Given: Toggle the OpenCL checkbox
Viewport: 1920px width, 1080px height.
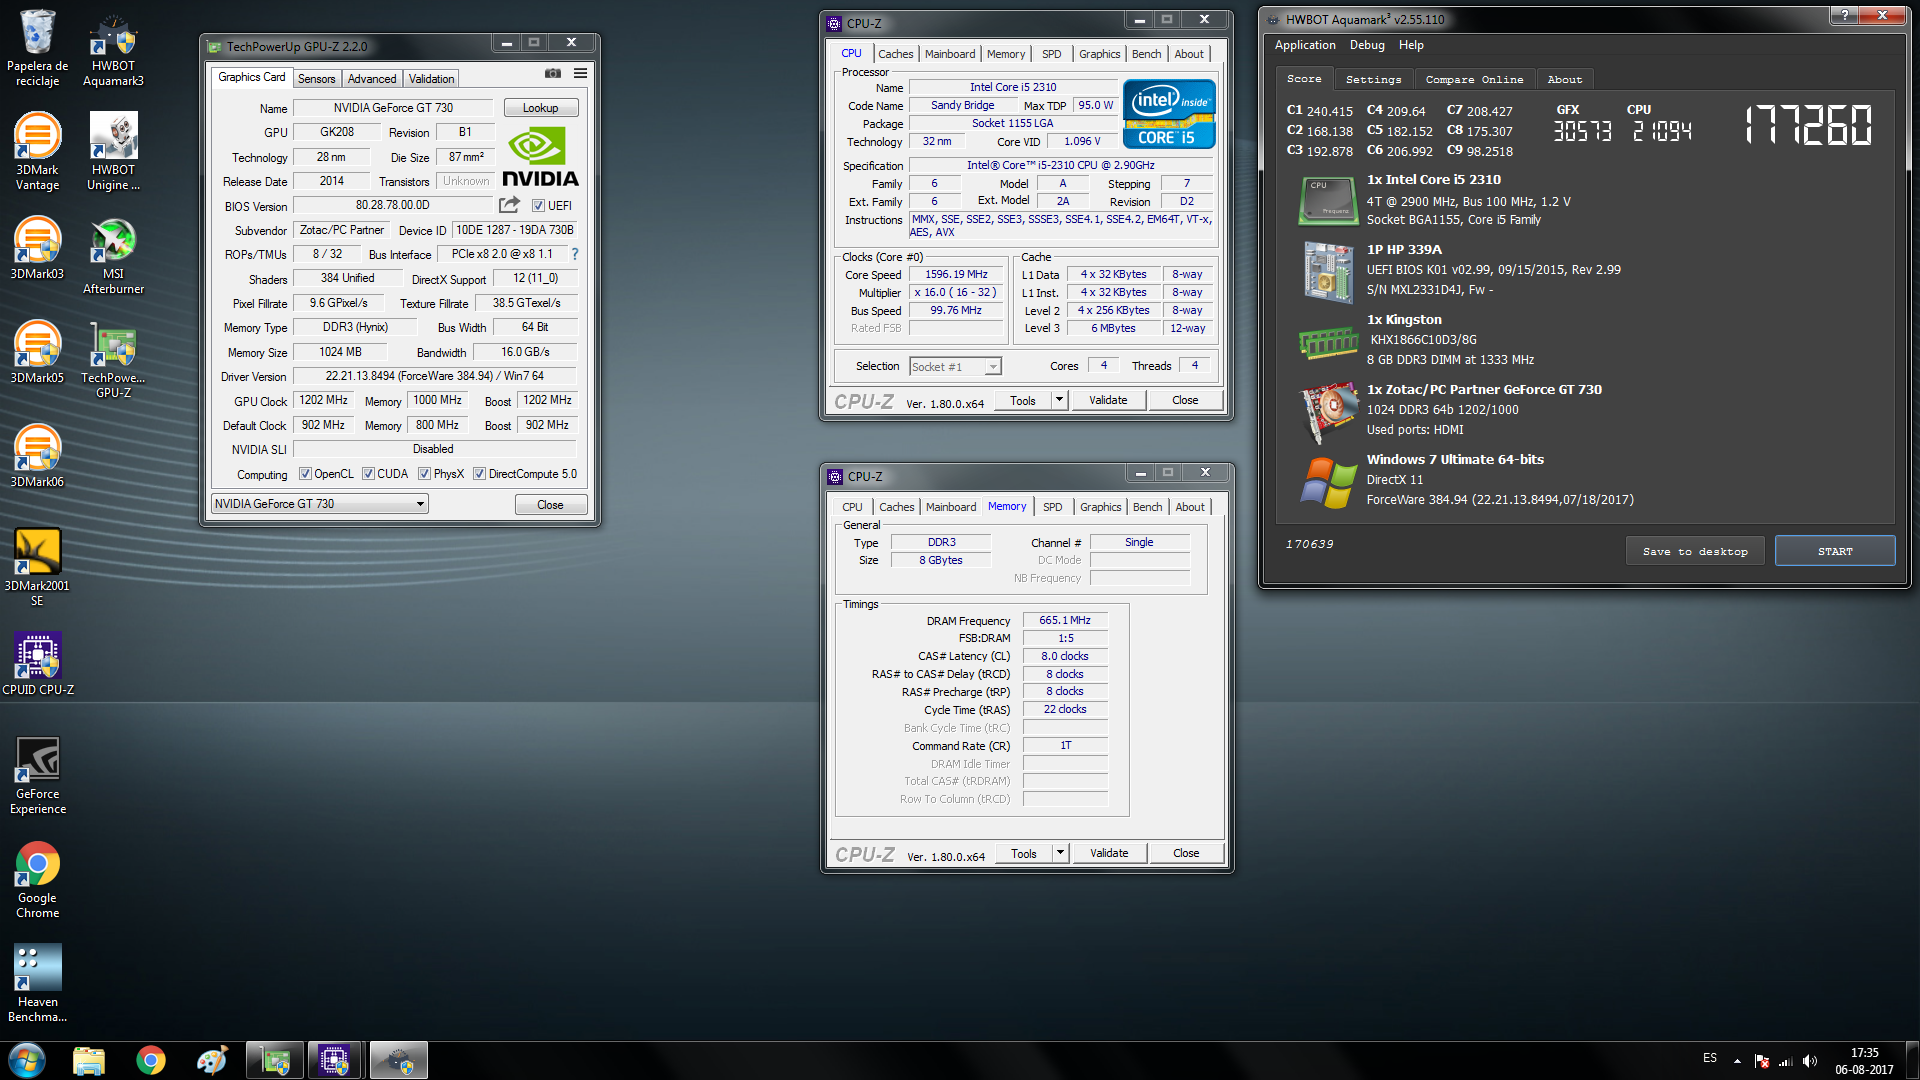Looking at the screenshot, I should (305, 474).
